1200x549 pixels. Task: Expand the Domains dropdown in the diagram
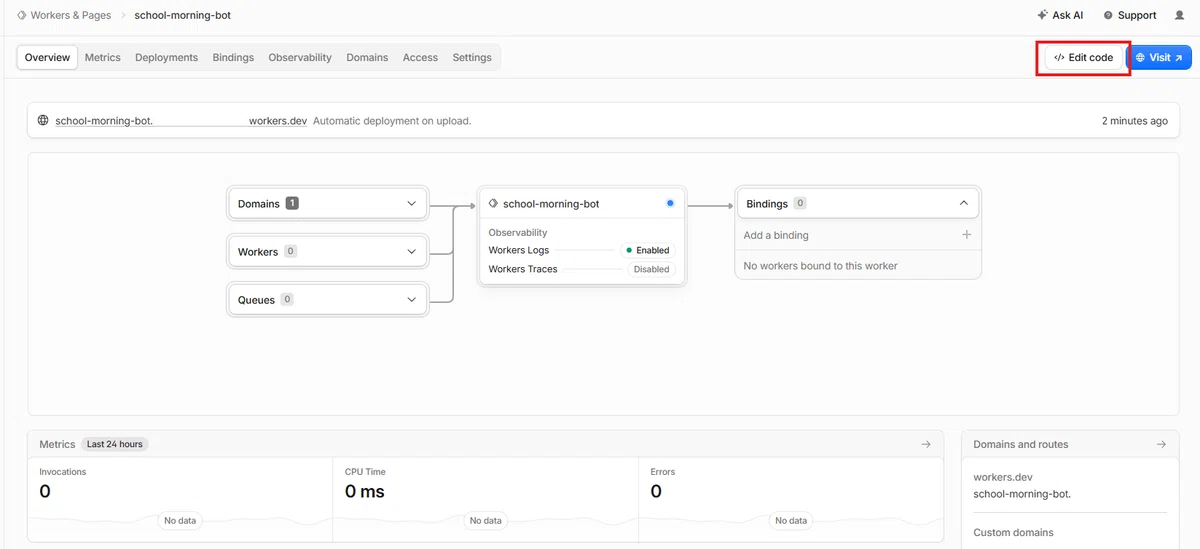point(328,203)
